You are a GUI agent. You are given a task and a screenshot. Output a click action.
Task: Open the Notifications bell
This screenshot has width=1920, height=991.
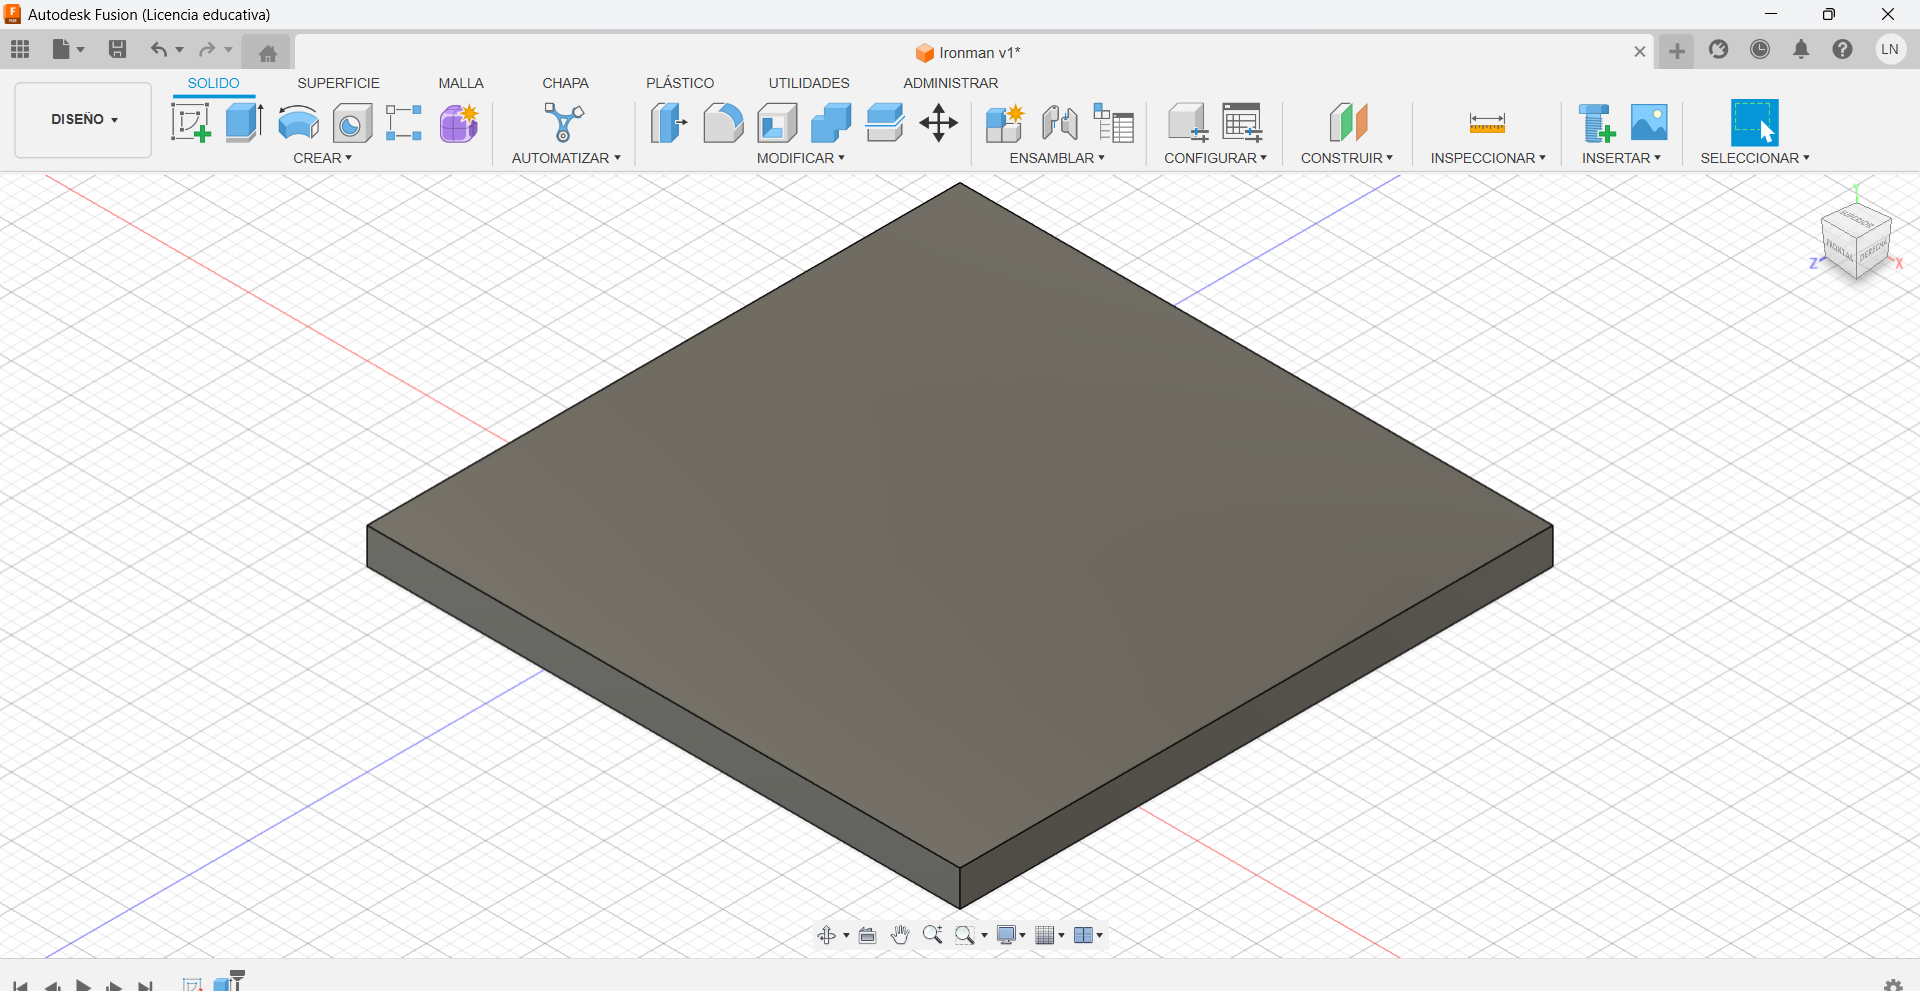[1801, 49]
